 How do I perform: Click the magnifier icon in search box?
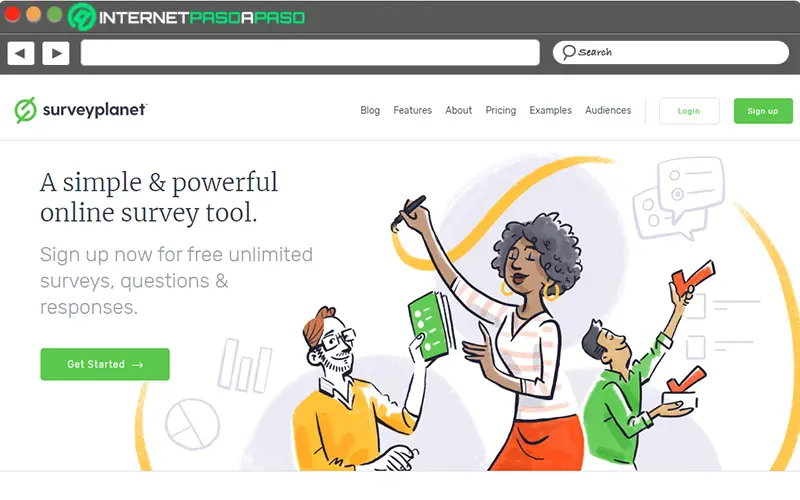[x=568, y=52]
